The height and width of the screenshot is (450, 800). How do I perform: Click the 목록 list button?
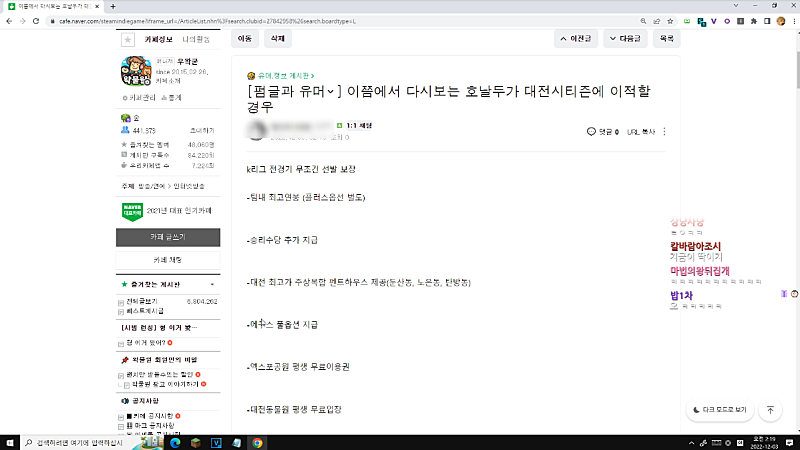pyautogui.click(x=666, y=39)
